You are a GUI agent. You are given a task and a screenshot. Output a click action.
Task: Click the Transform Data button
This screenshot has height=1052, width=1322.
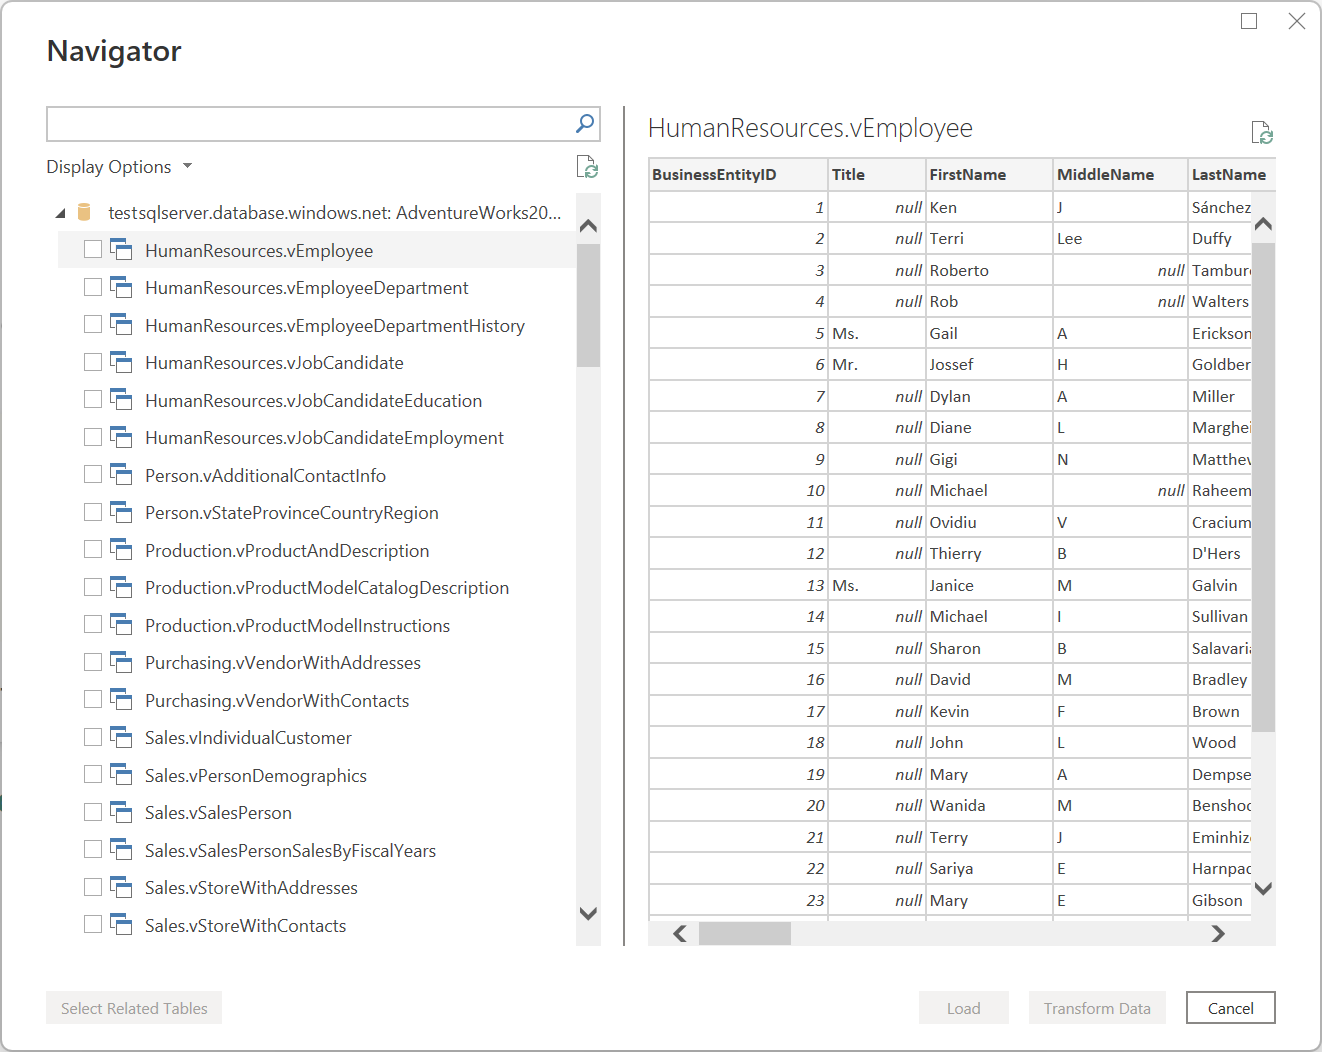coord(1097,1008)
